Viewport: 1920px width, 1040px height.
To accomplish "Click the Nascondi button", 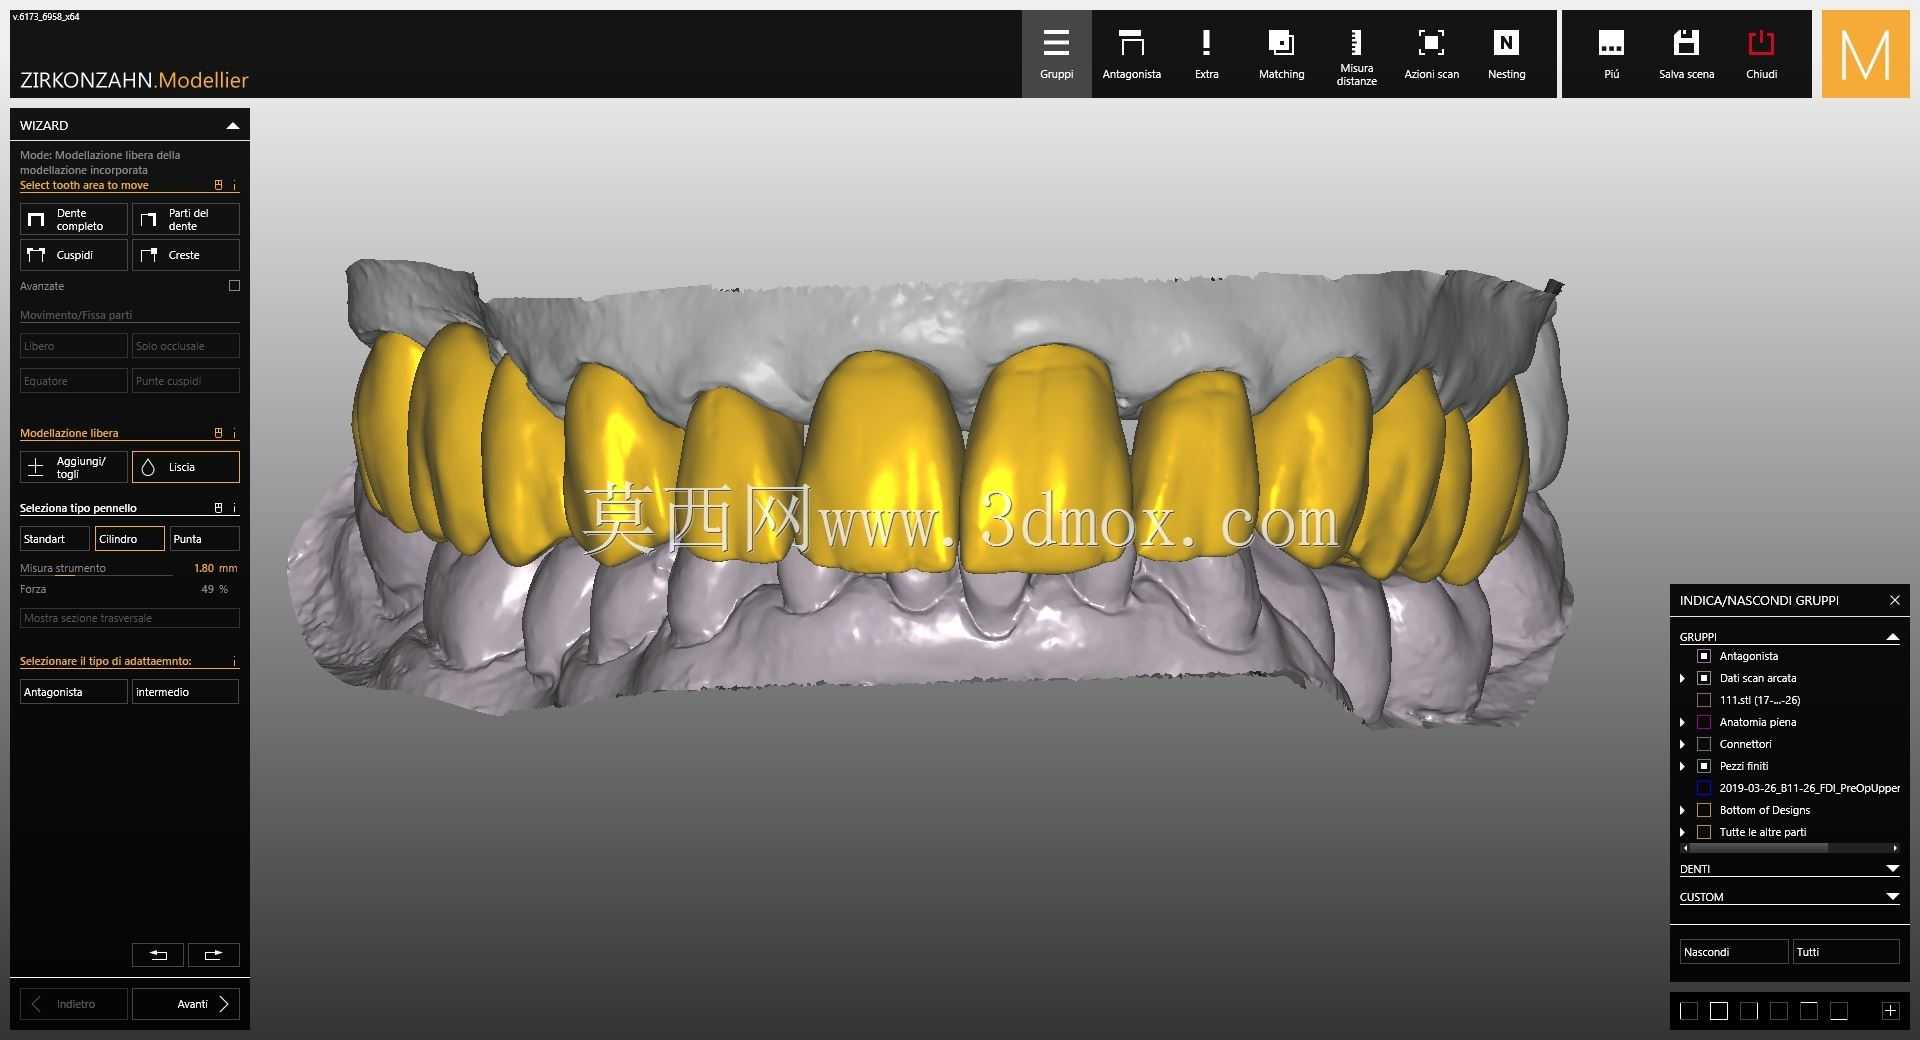I will [x=1734, y=952].
